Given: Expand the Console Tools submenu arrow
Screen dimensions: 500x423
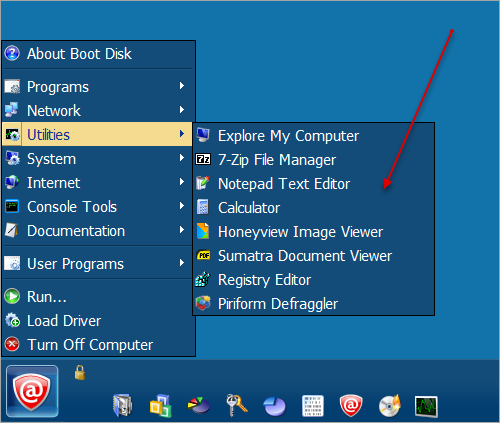Looking at the screenshot, I should click(182, 206).
